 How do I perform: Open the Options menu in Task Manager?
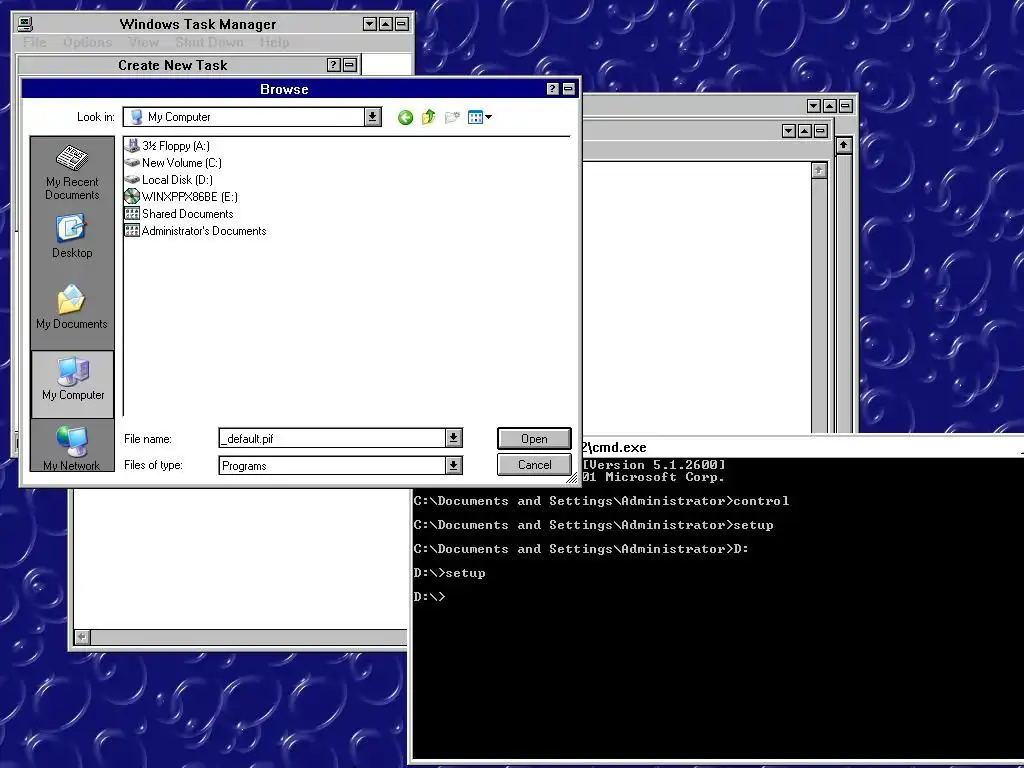88,42
